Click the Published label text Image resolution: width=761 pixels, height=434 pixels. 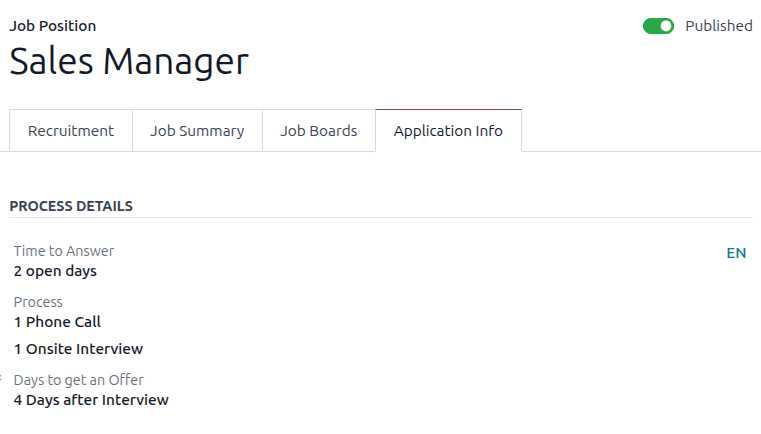pos(718,26)
